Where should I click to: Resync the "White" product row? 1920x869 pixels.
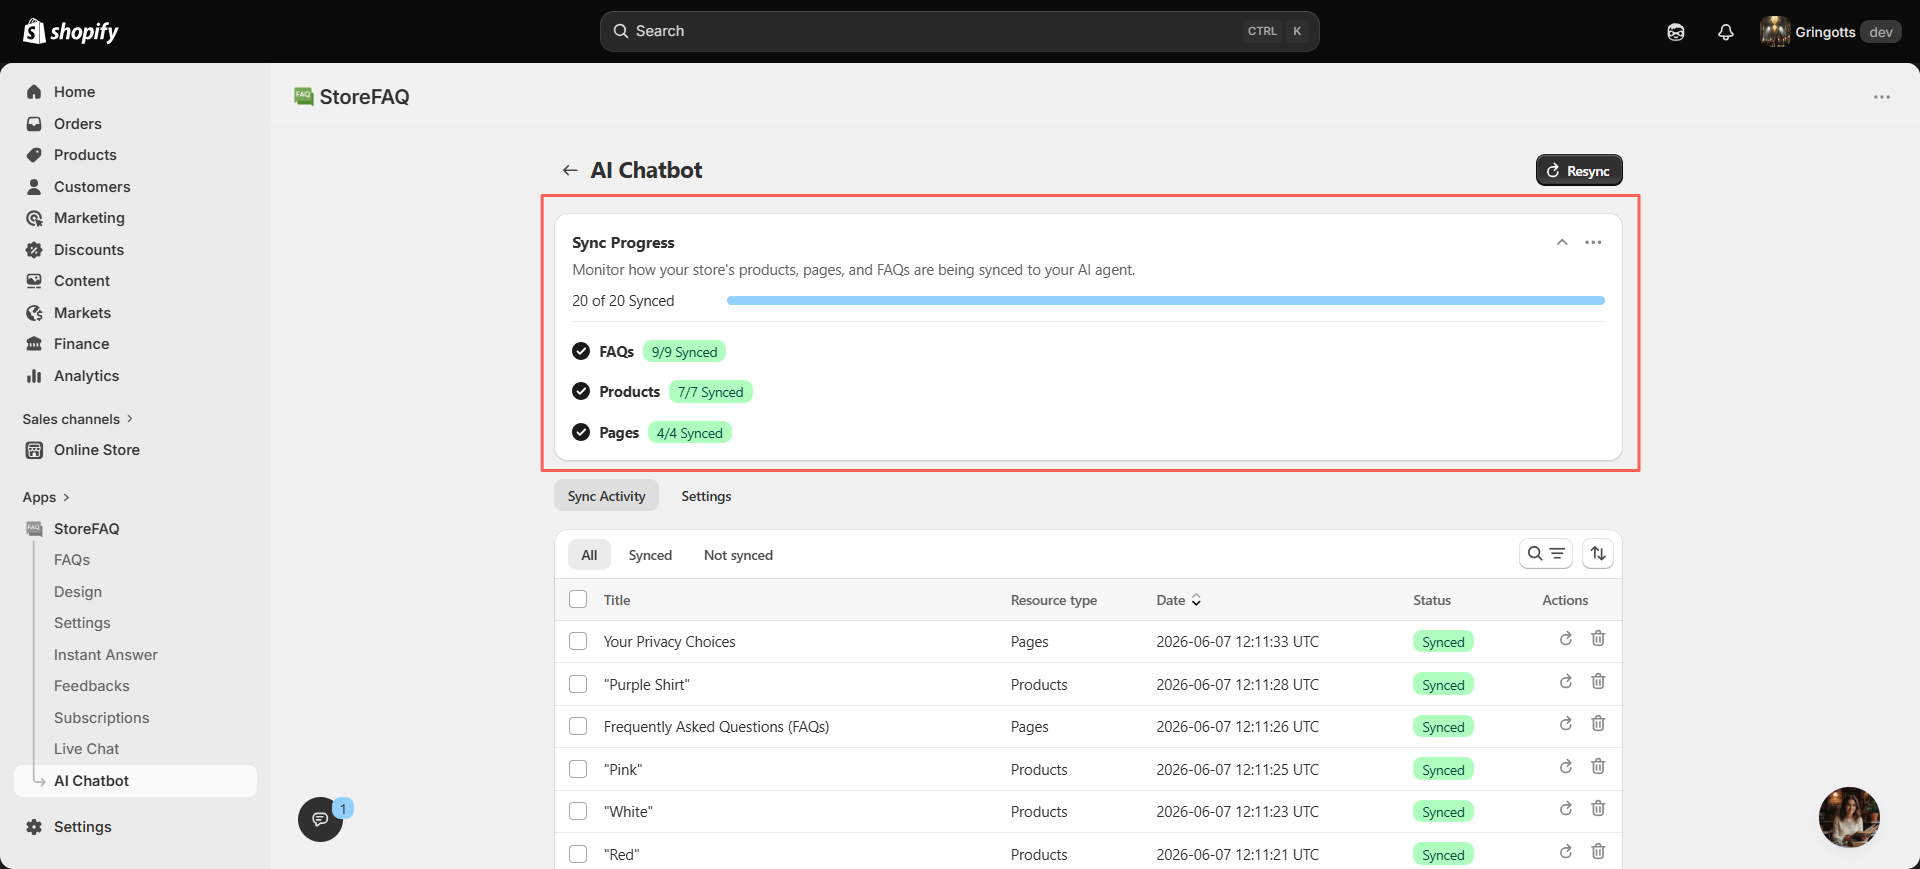1566,808
